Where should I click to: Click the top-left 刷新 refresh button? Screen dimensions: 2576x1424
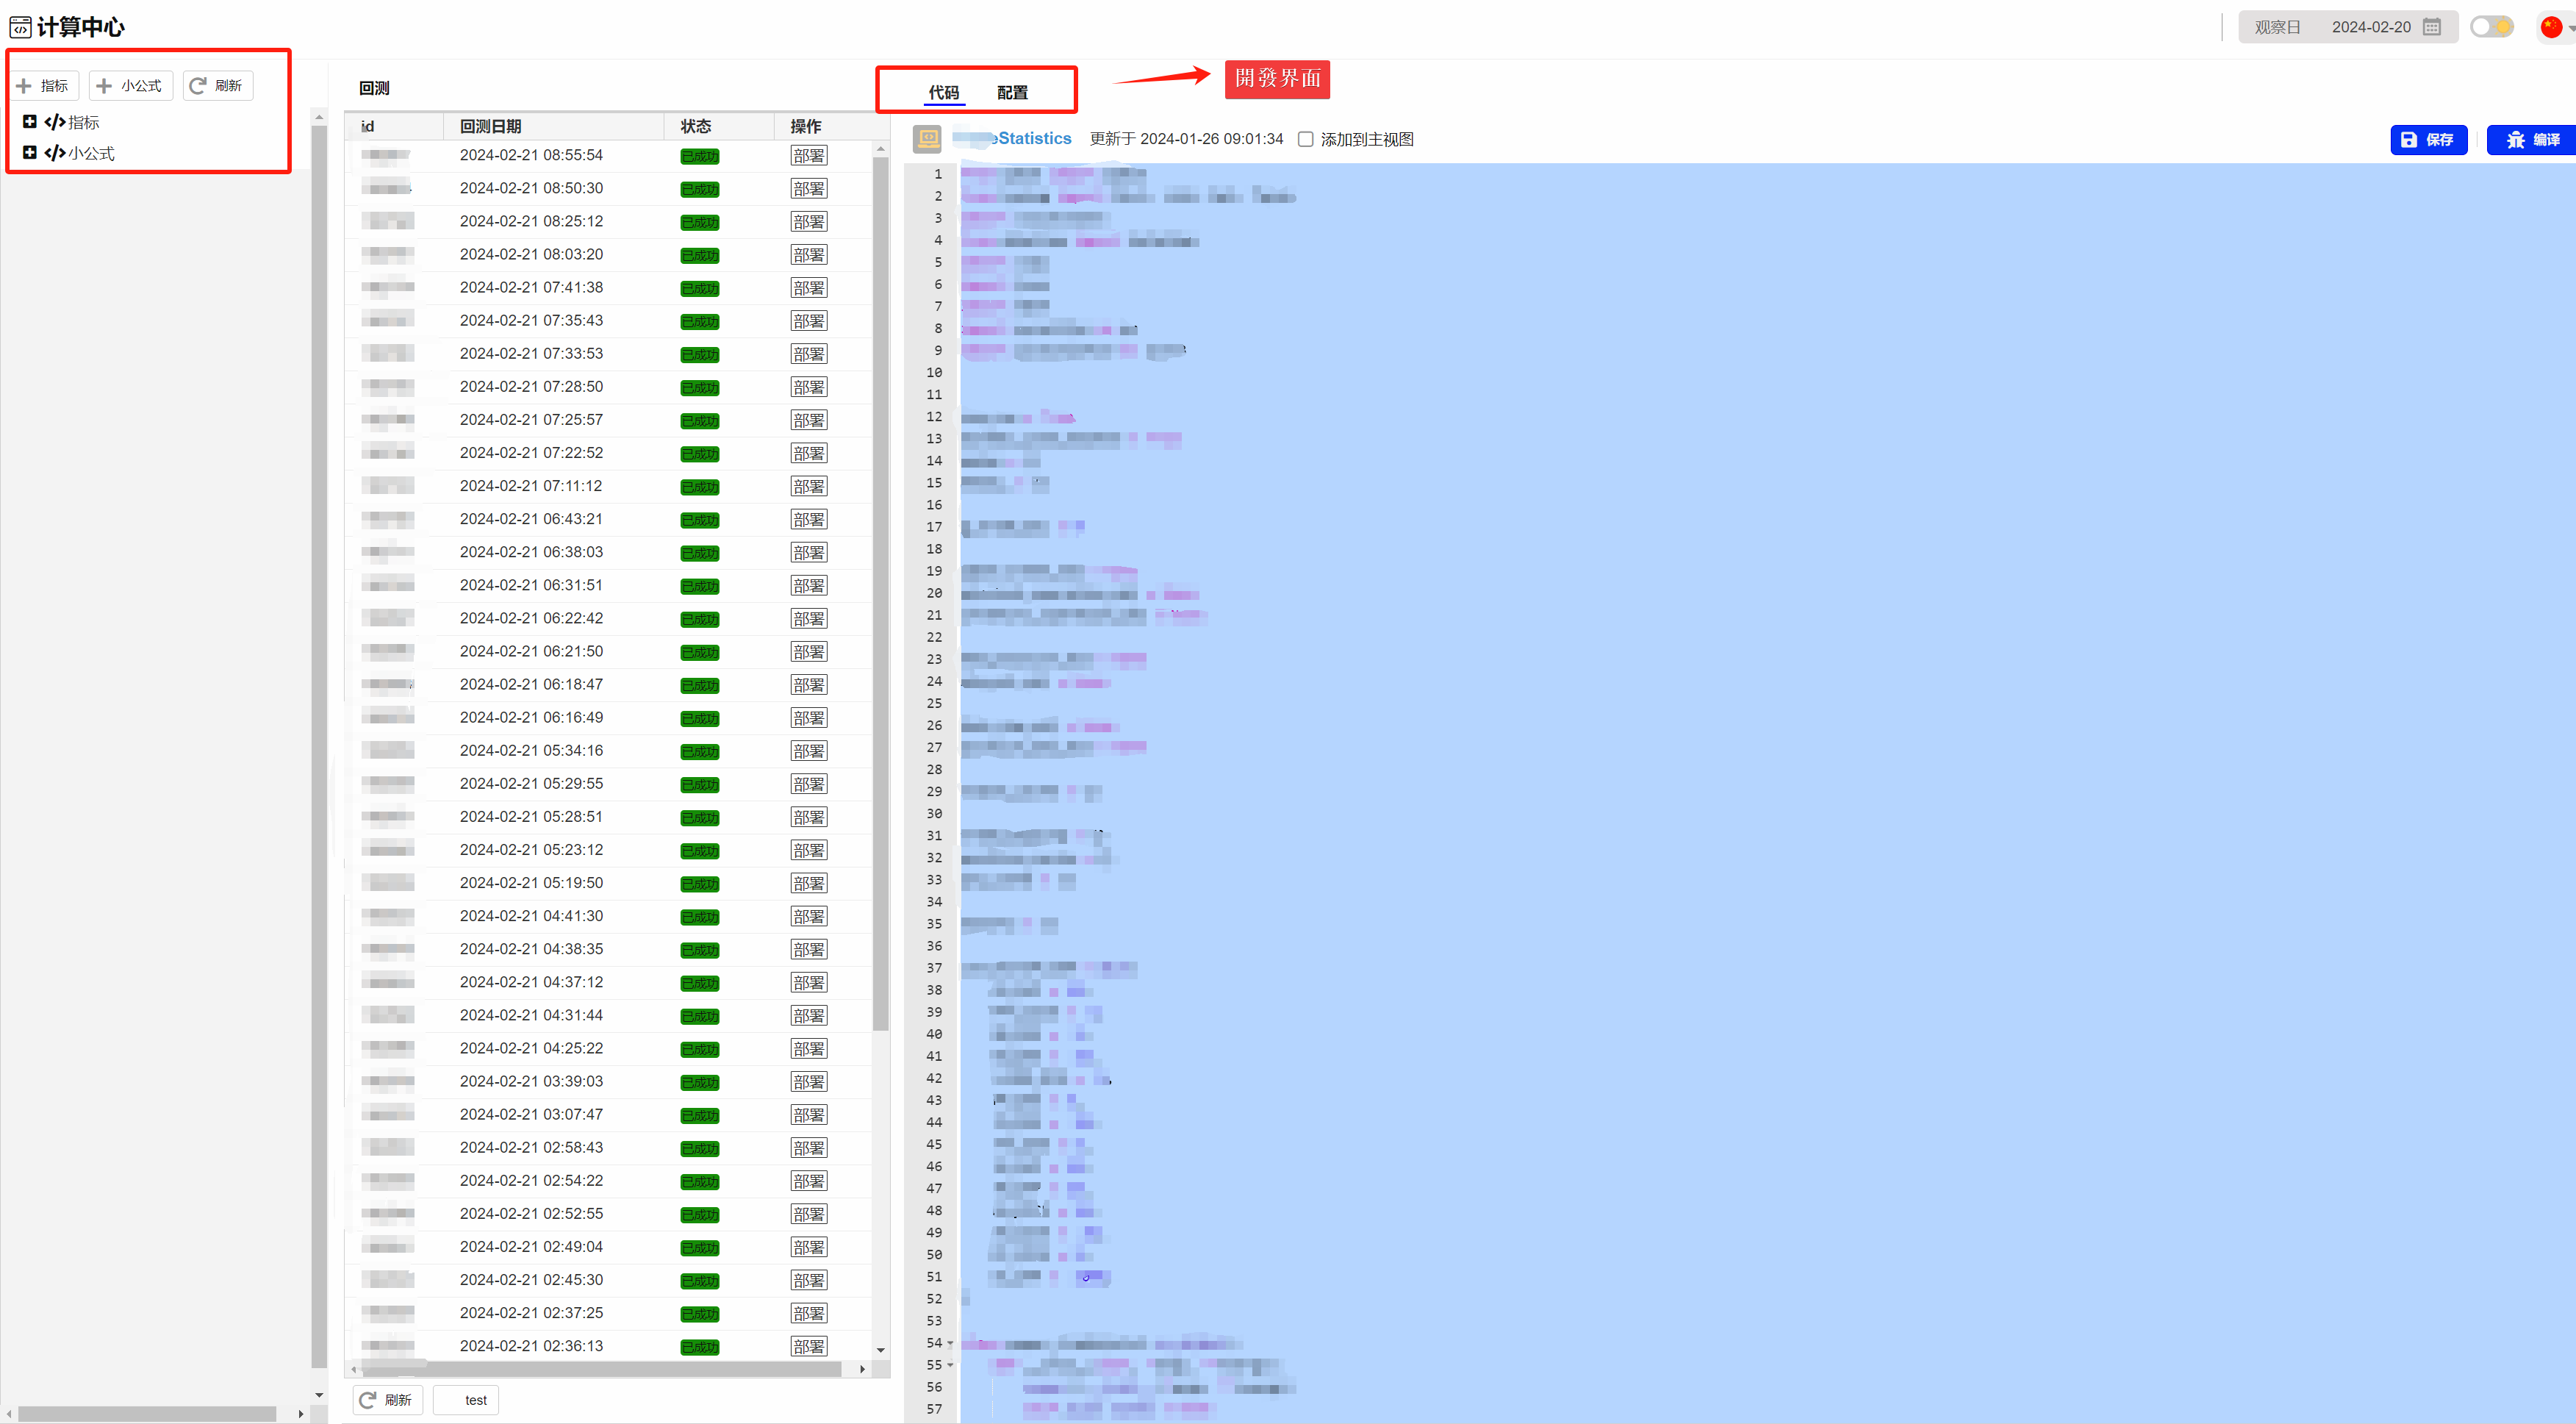(217, 86)
